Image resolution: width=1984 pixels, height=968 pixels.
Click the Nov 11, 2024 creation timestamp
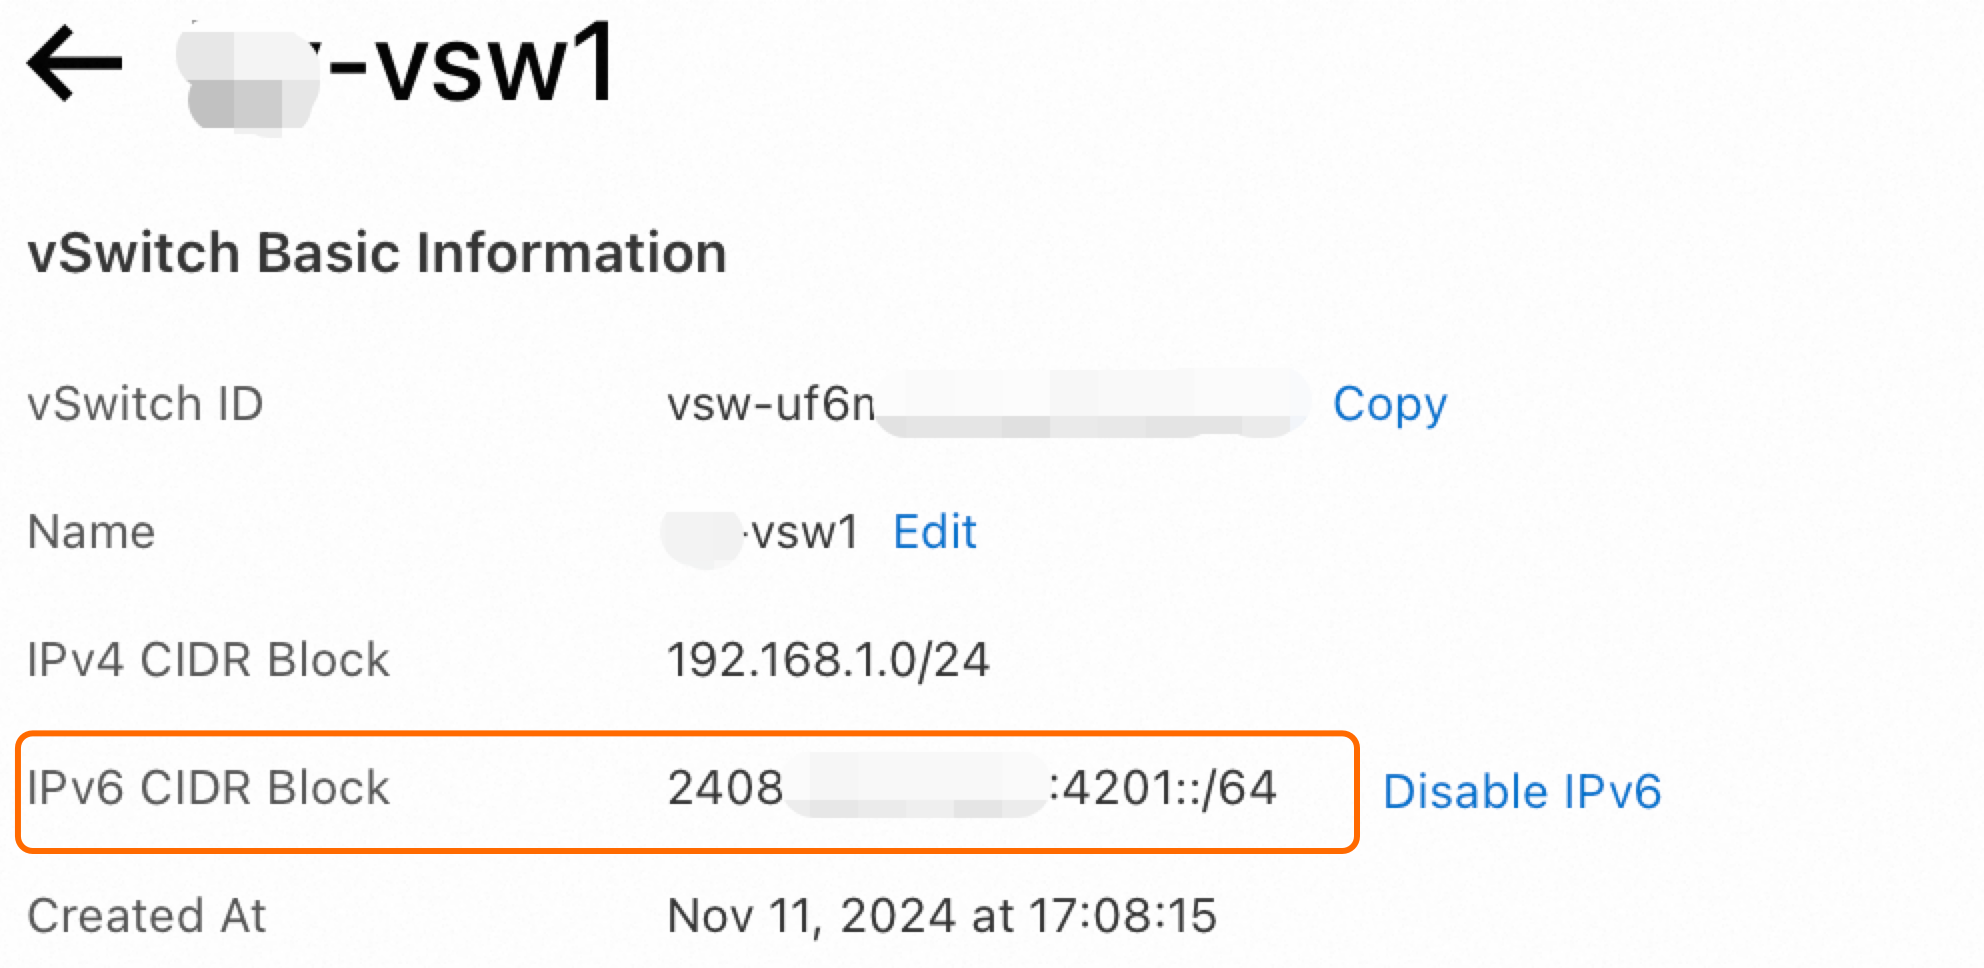[x=941, y=916]
